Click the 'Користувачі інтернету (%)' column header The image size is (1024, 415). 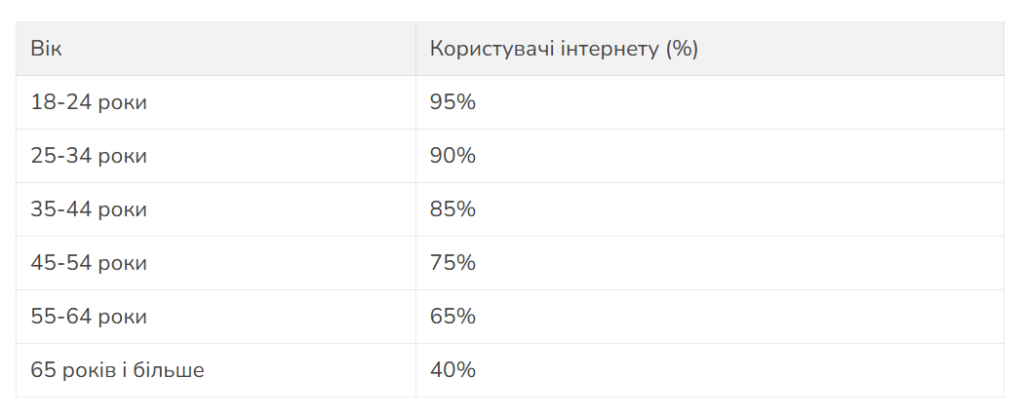710,49
